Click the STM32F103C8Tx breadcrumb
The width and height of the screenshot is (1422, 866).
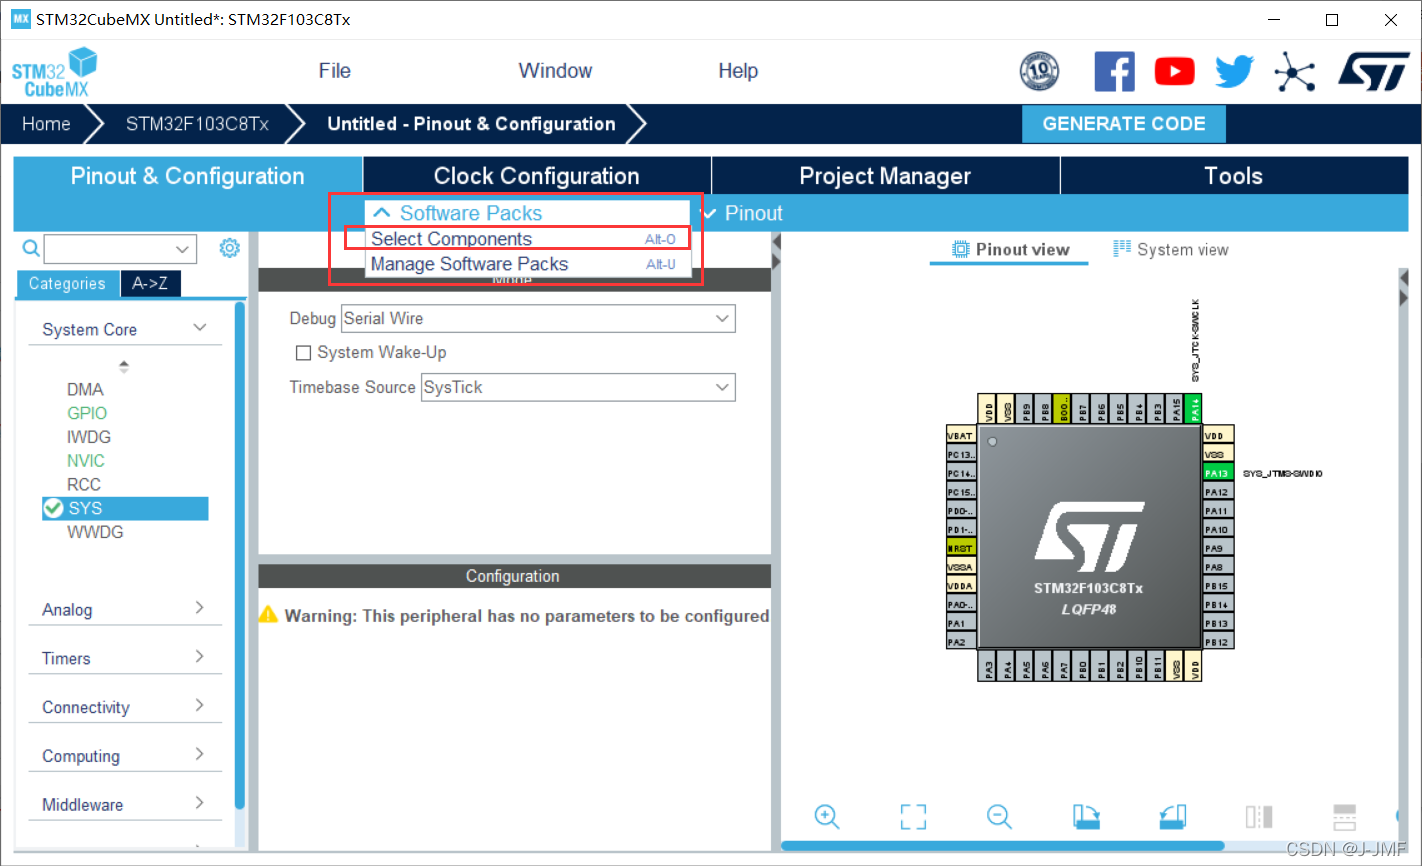pos(197,124)
